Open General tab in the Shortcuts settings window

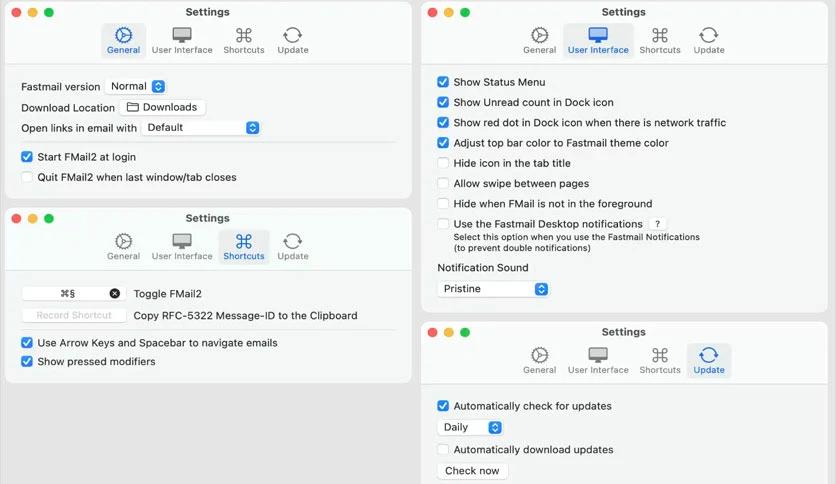(123, 247)
